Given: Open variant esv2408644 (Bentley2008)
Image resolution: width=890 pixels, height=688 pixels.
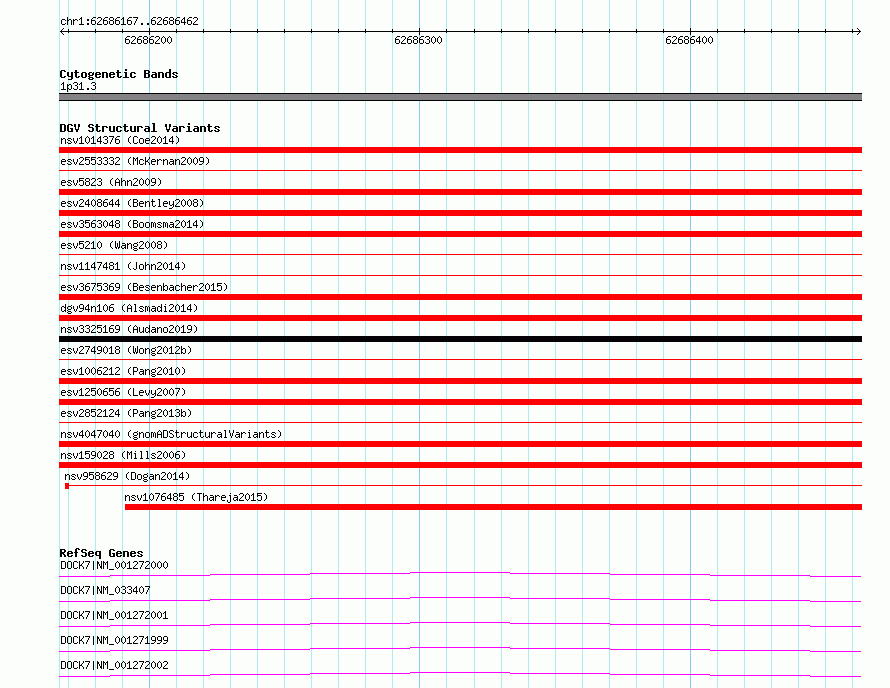Looking at the screenshot, I should [132, 203].
